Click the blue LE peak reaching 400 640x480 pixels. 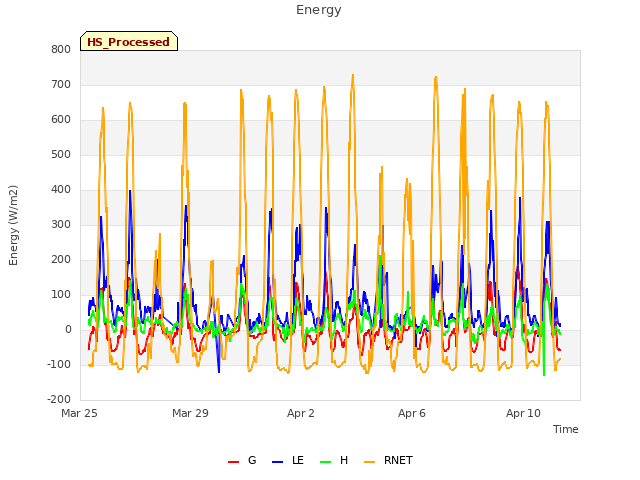pyautogui.click(x=130, y=191)
